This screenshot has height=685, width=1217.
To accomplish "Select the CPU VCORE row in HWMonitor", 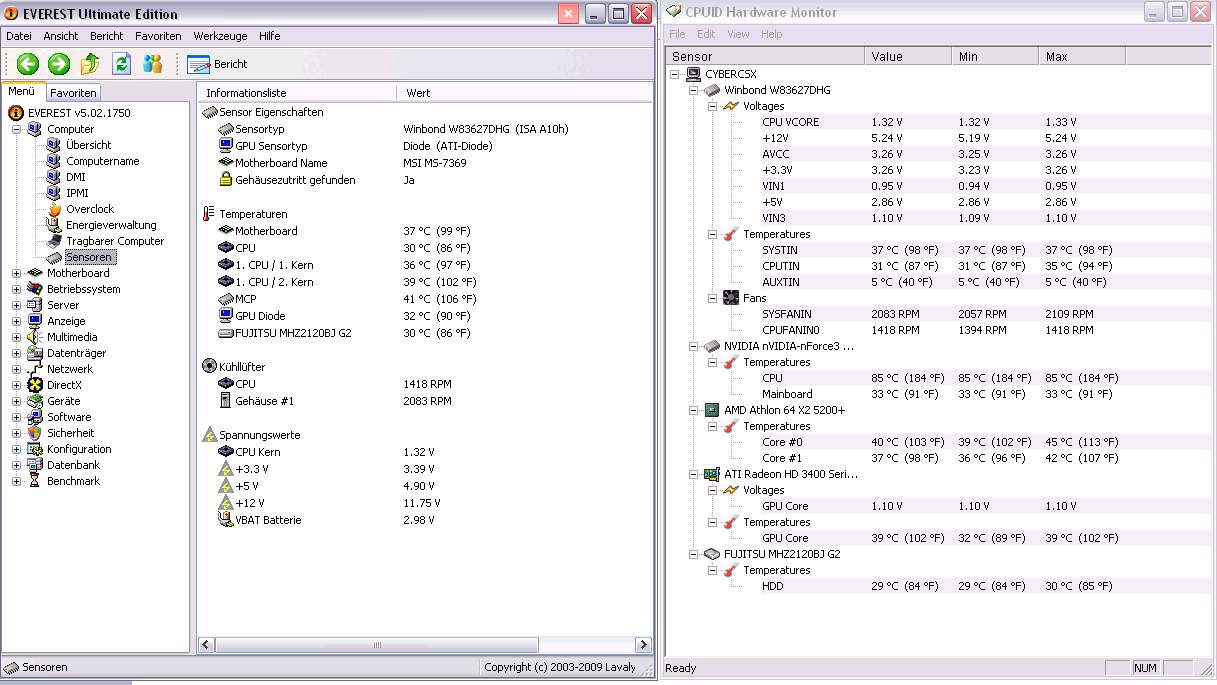I will pos(940,122).
